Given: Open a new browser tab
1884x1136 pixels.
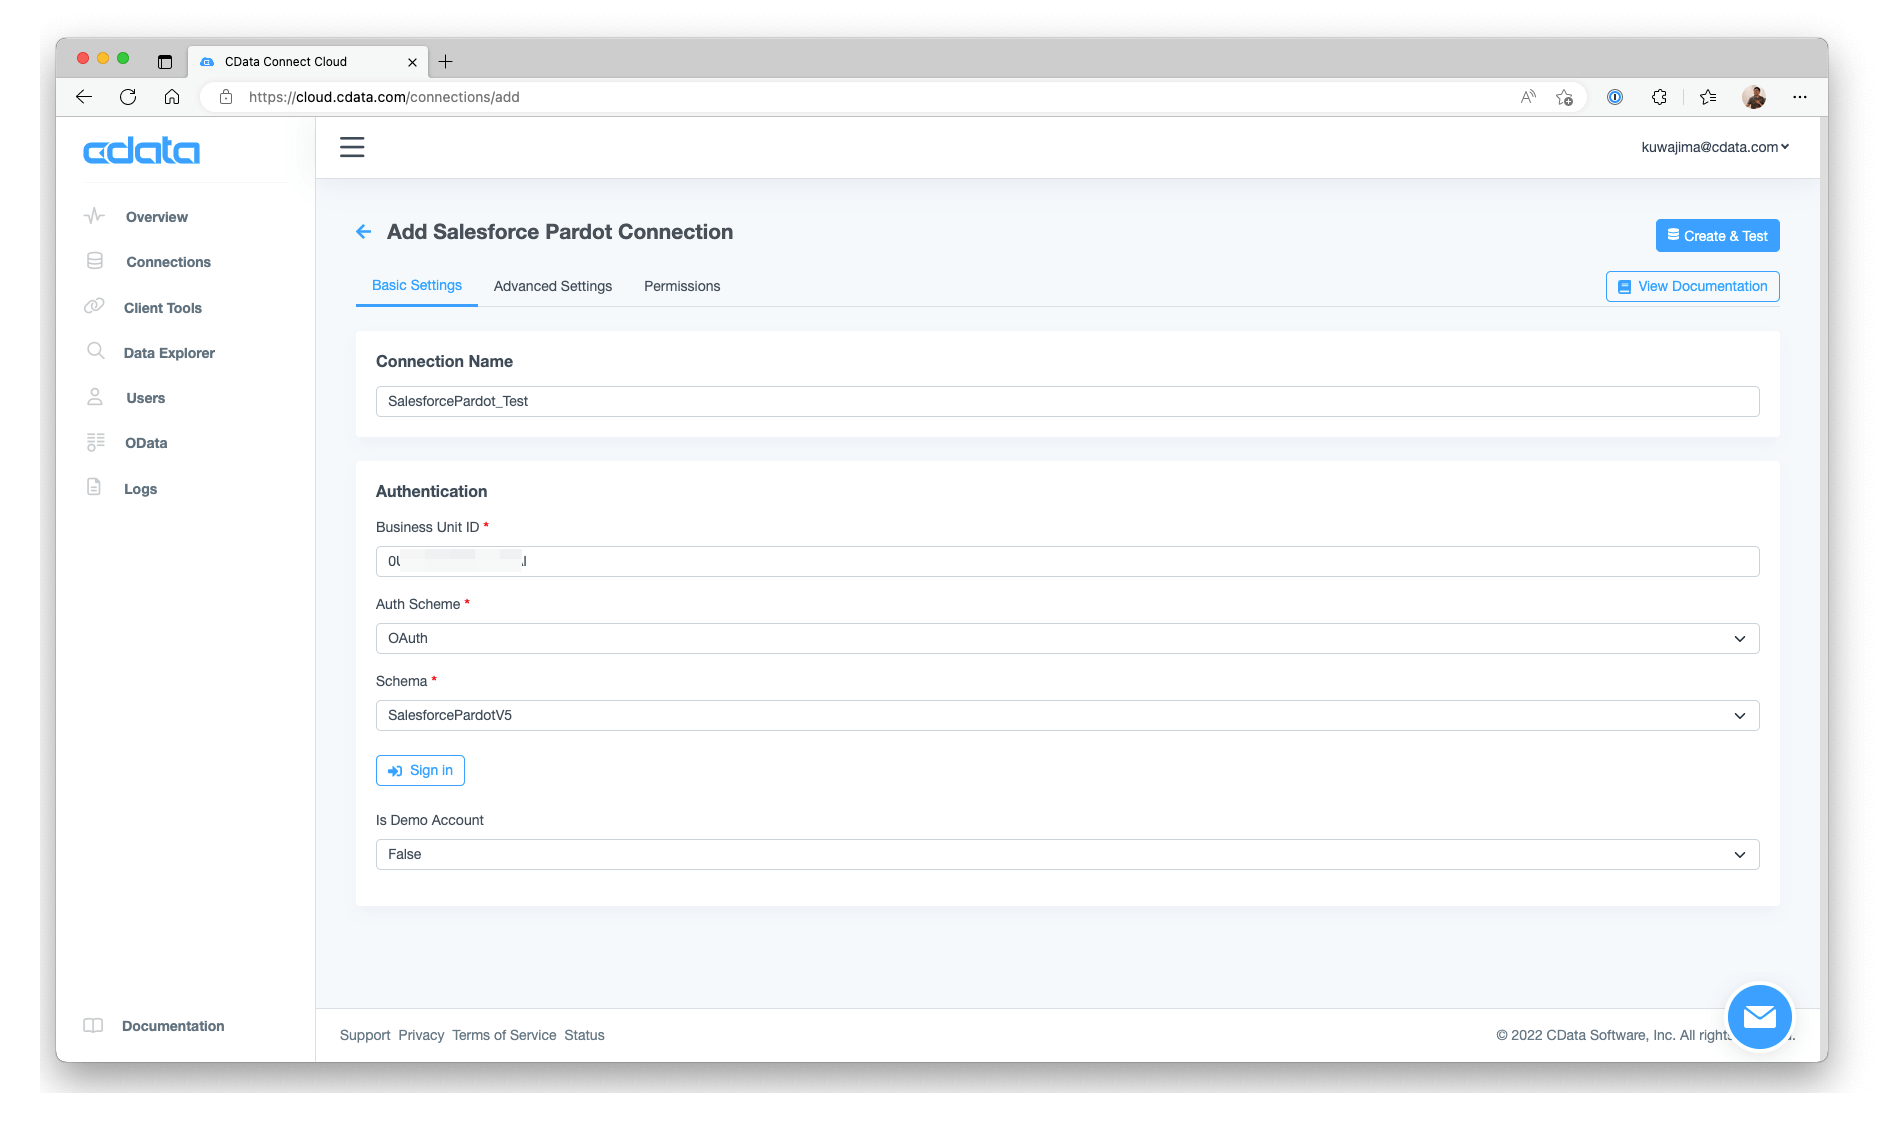Looking at the screenshot, I should pyautogui.click(x=446, y=61).
